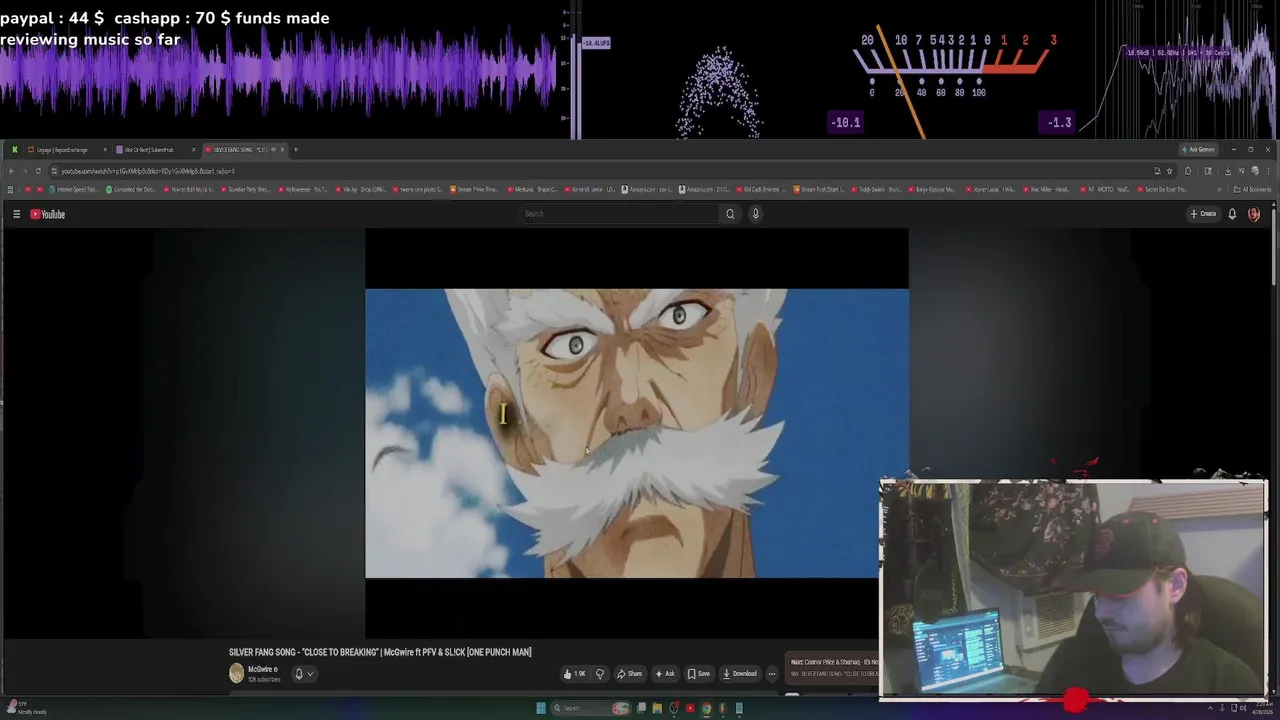
Task: Open File Explorer from the taskbar
Action: [x=657, y=708]
